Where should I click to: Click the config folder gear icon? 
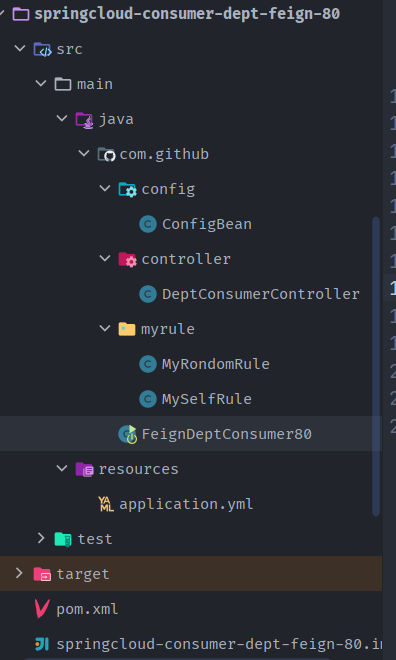[x=127, y=189]
